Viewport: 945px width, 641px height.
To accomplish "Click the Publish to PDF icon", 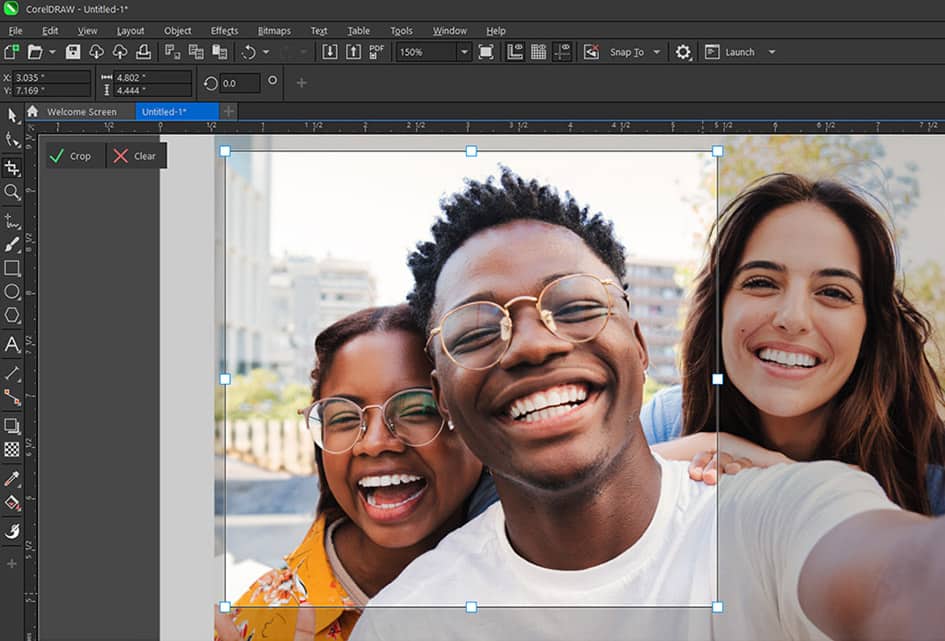I will [377, 52].
